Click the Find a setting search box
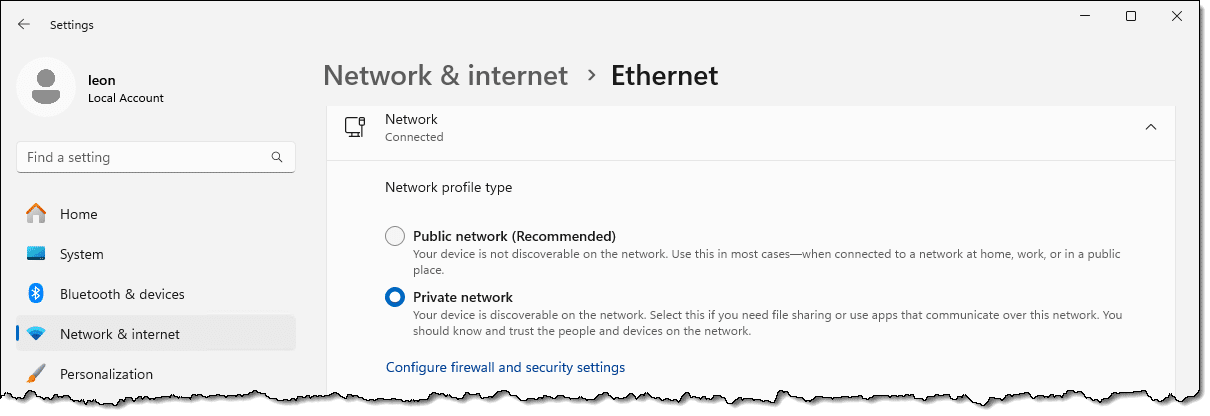The height and width of the screenshot is (416, 1210). [x=156, y=157]
